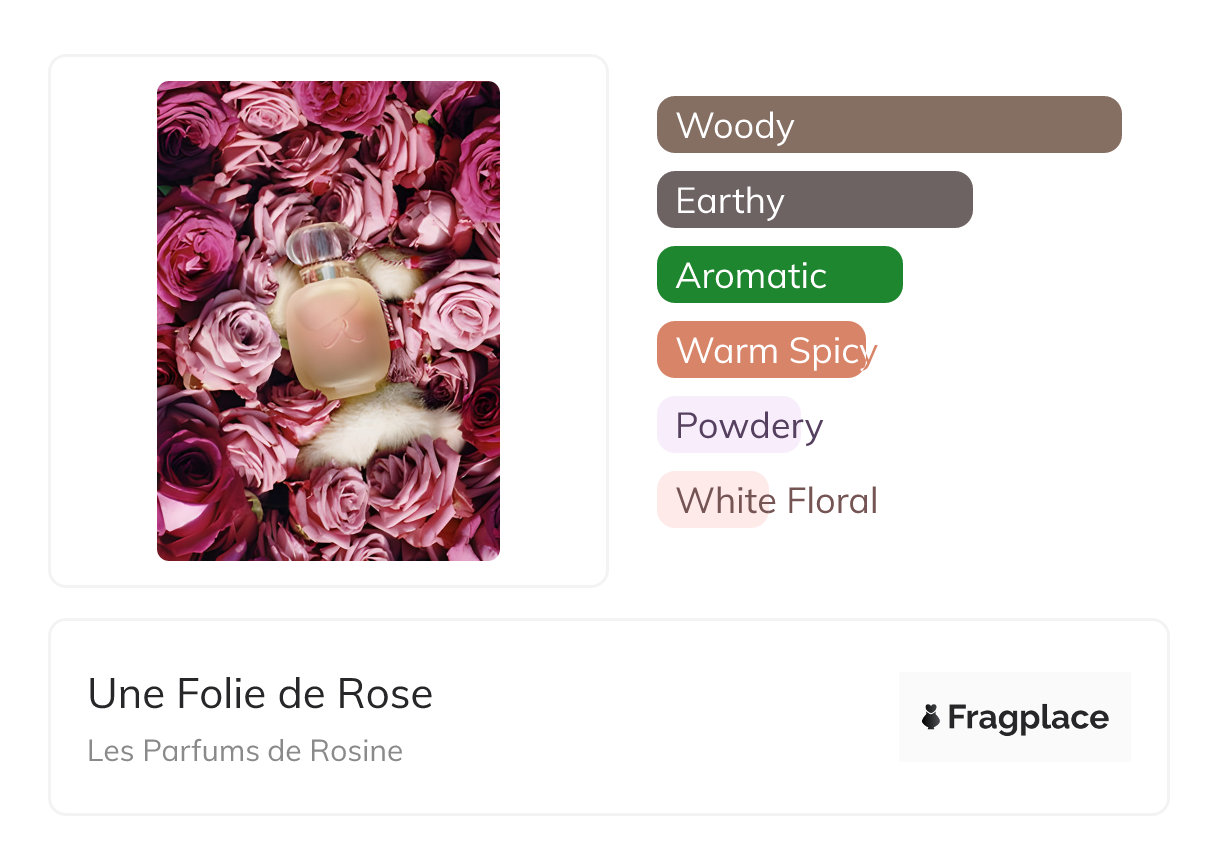Viewport: 1218px width, 864px height.
Task: Visit the Les Parfums de Rosine brand link
Action: [x=245, y=751]
